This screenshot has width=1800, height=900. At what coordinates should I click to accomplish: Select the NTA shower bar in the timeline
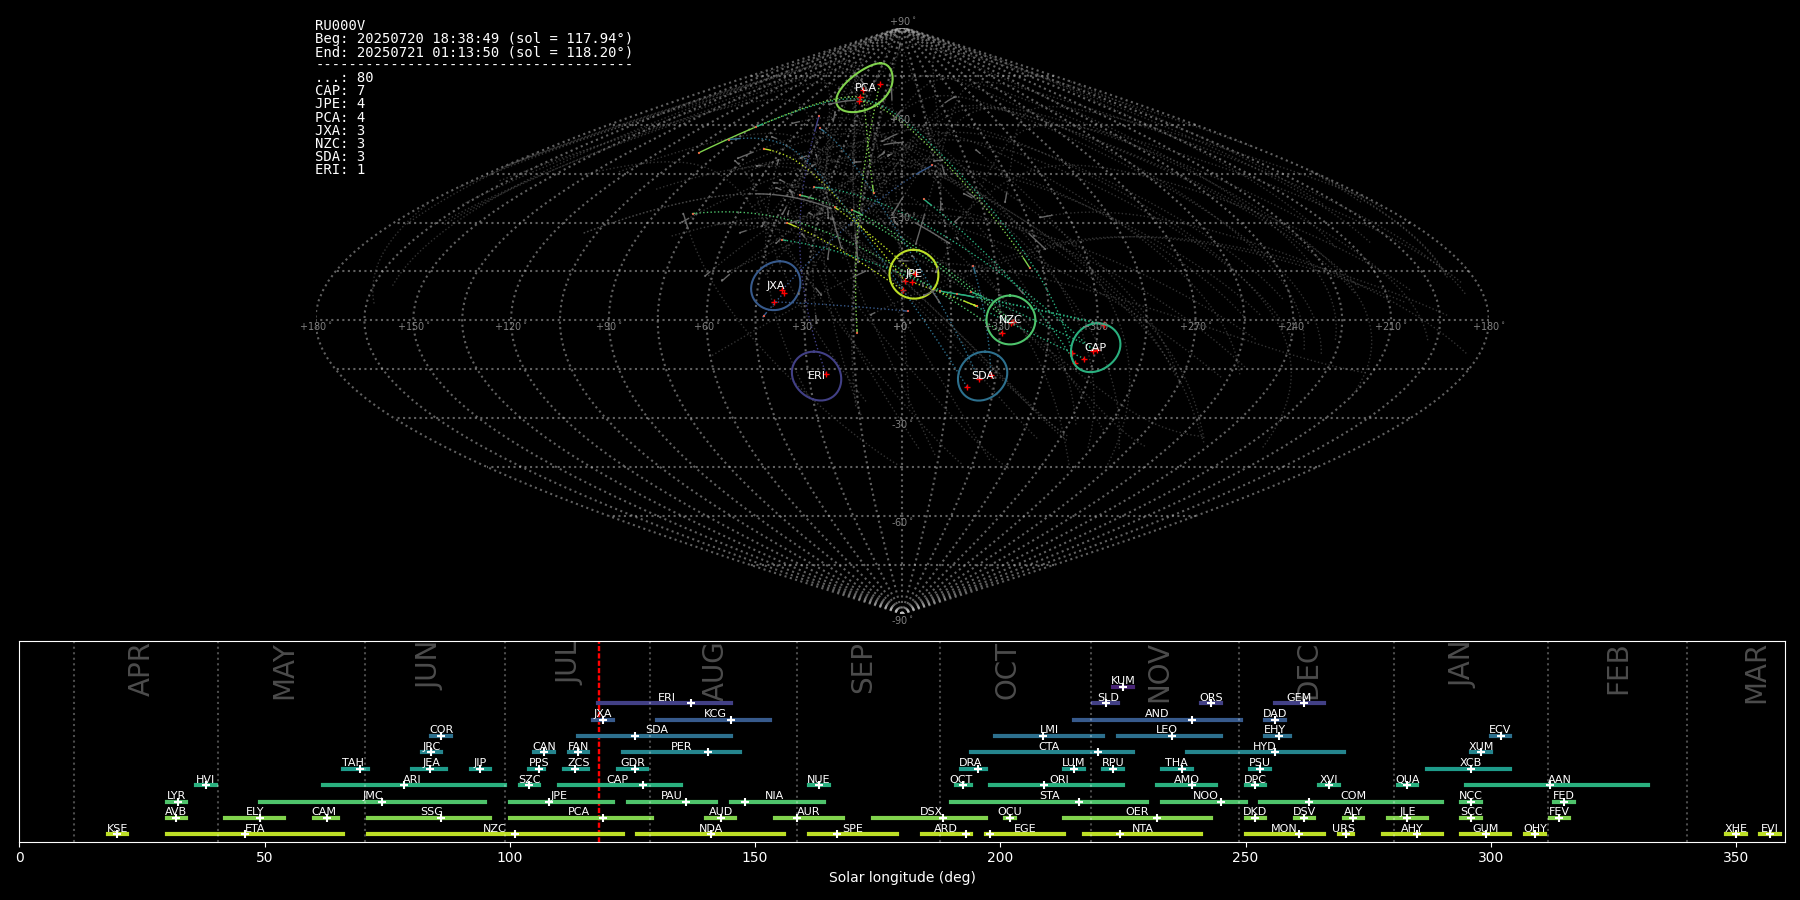coord(1142,834)
